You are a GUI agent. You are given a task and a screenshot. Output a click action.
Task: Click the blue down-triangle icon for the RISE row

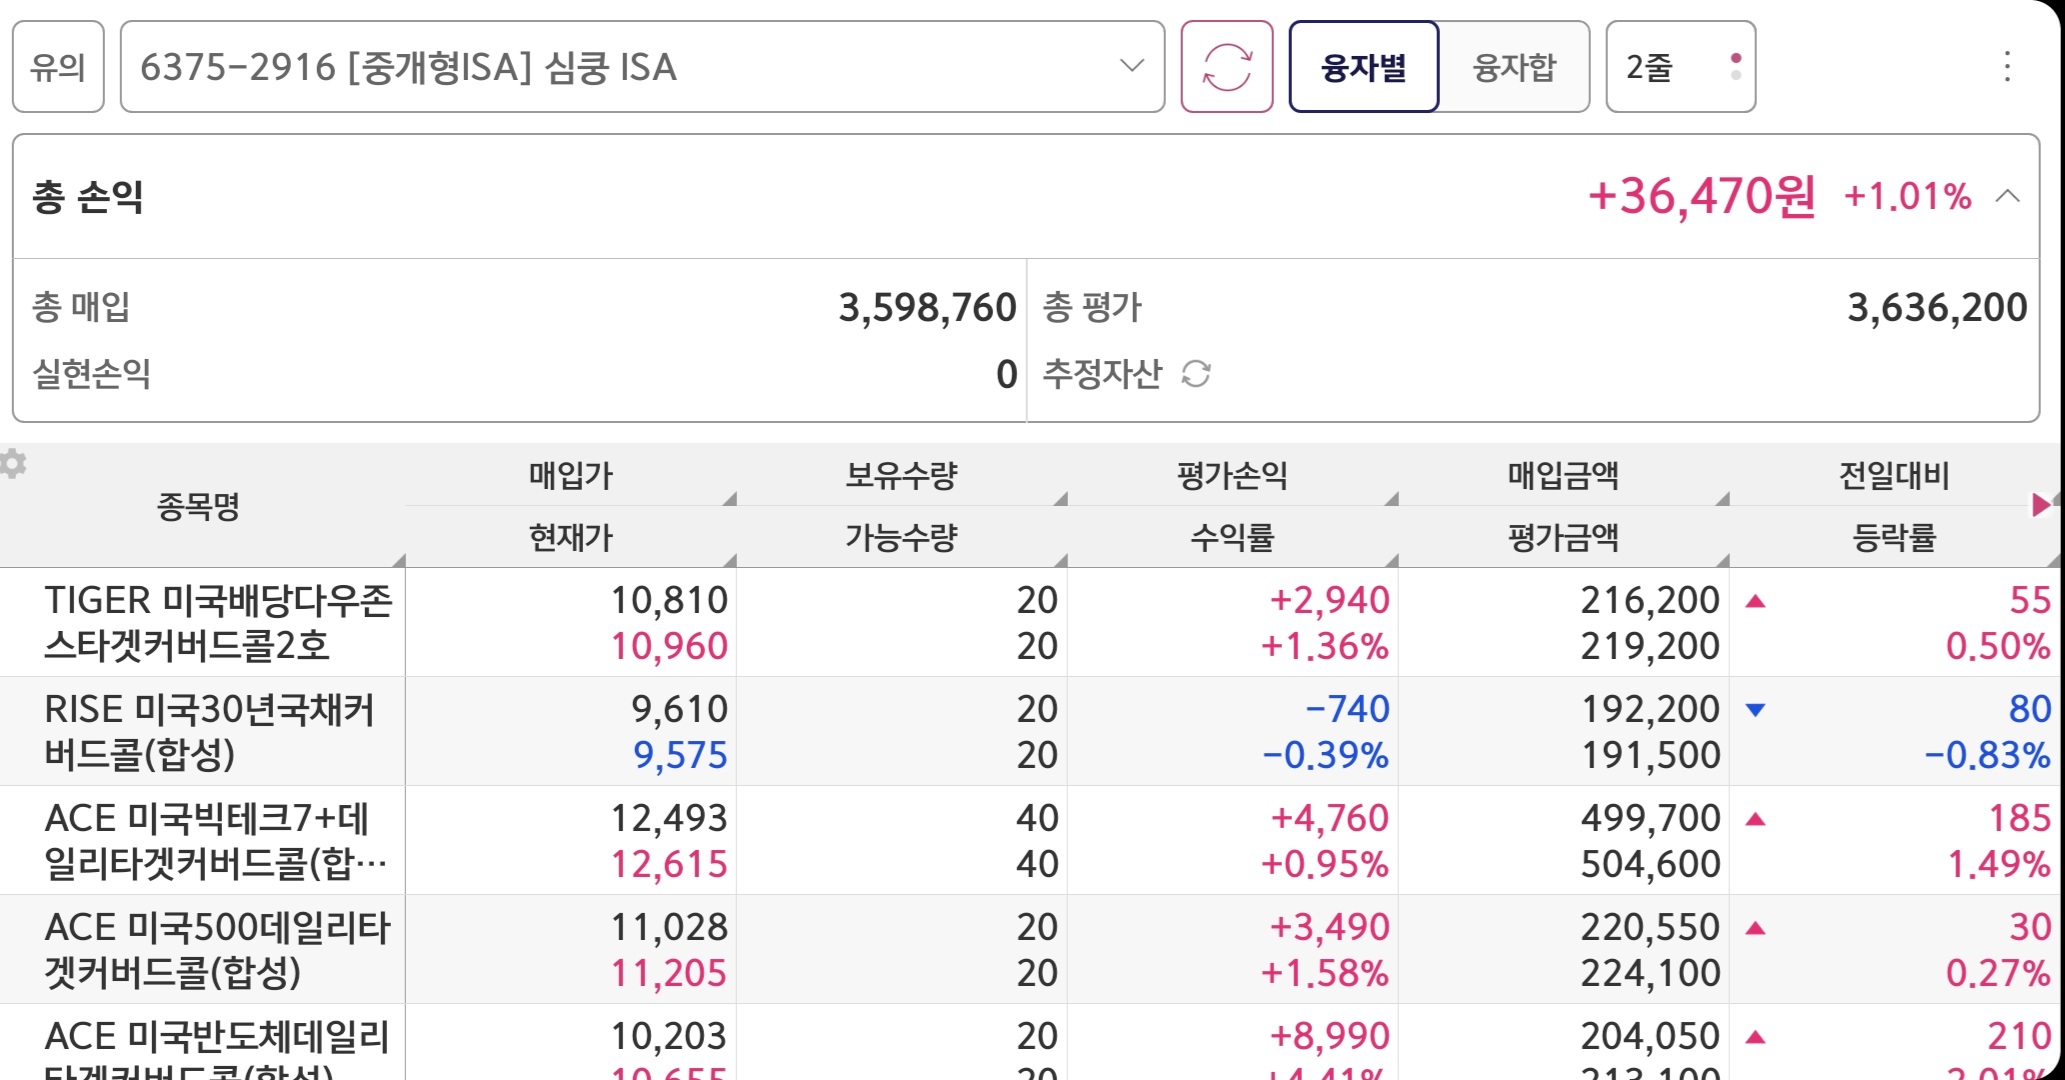pyautogui.click(x=1755, y=710)
